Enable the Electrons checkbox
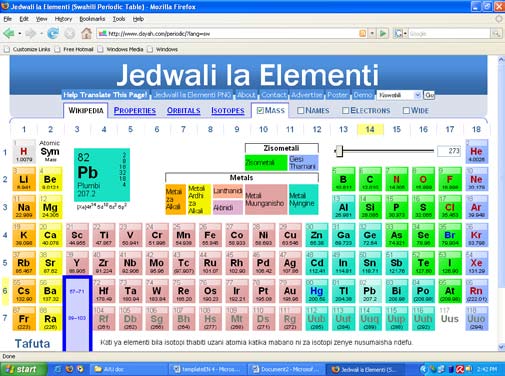 coord(345,110)
